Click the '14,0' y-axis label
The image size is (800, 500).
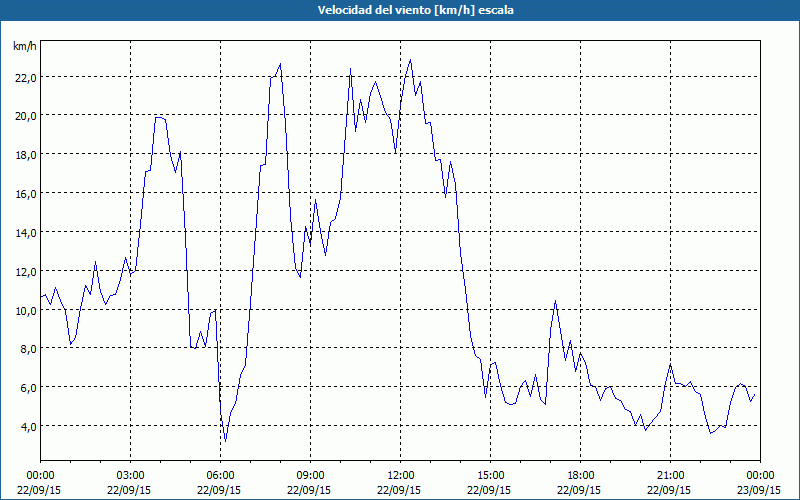(26, 233)
